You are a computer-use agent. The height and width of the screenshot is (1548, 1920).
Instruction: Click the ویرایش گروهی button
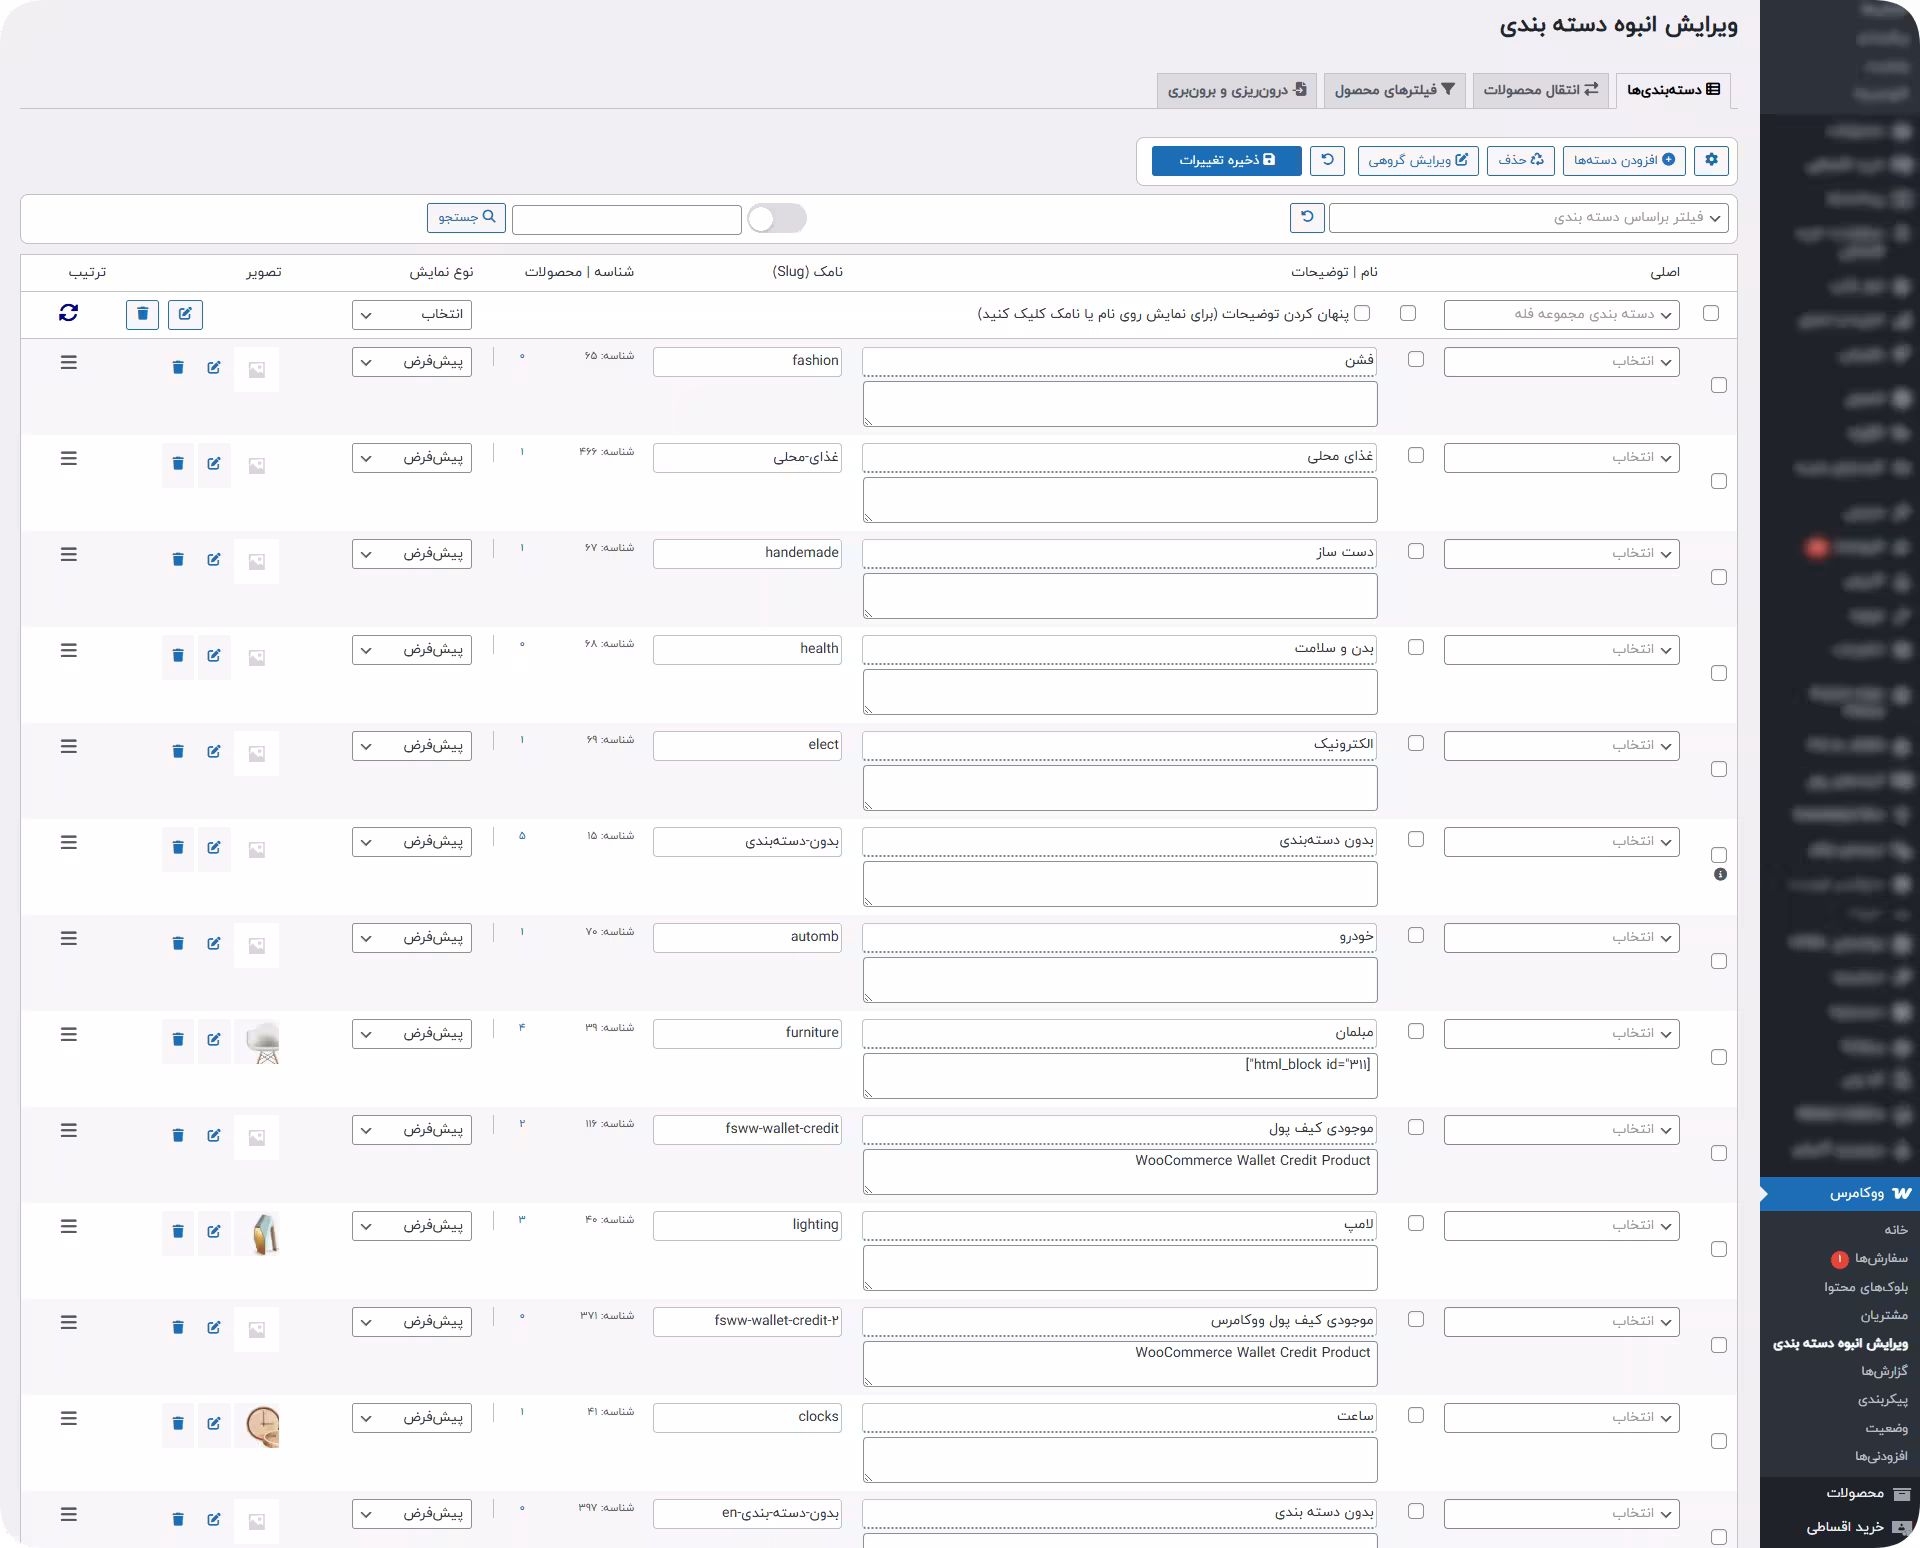click(x=1418, y=160)
